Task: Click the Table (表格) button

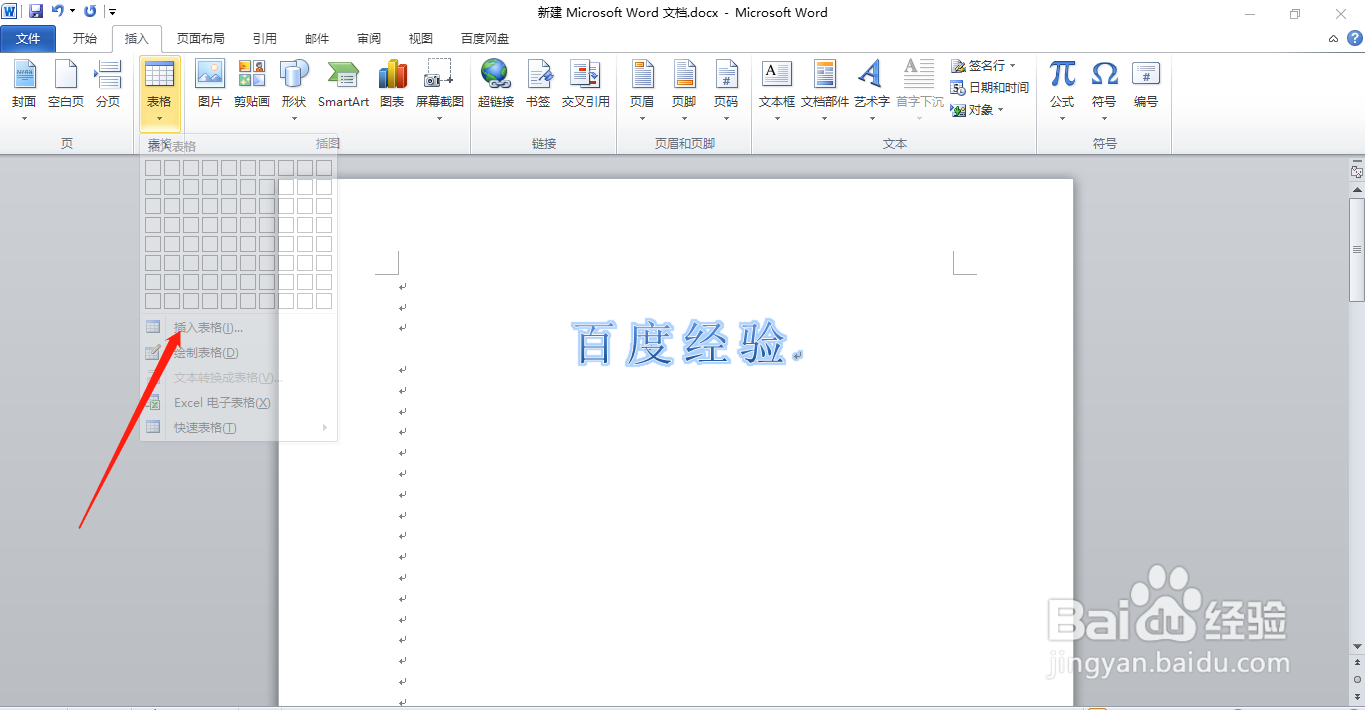Action: (159, 92)
